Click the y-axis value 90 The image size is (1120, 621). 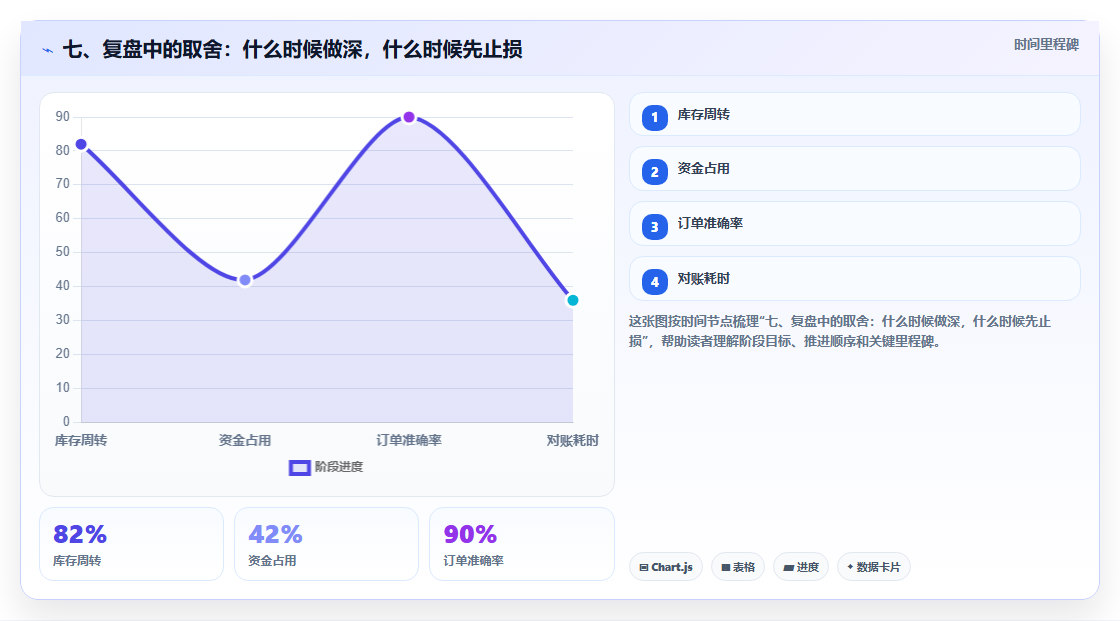pos(63,116)
